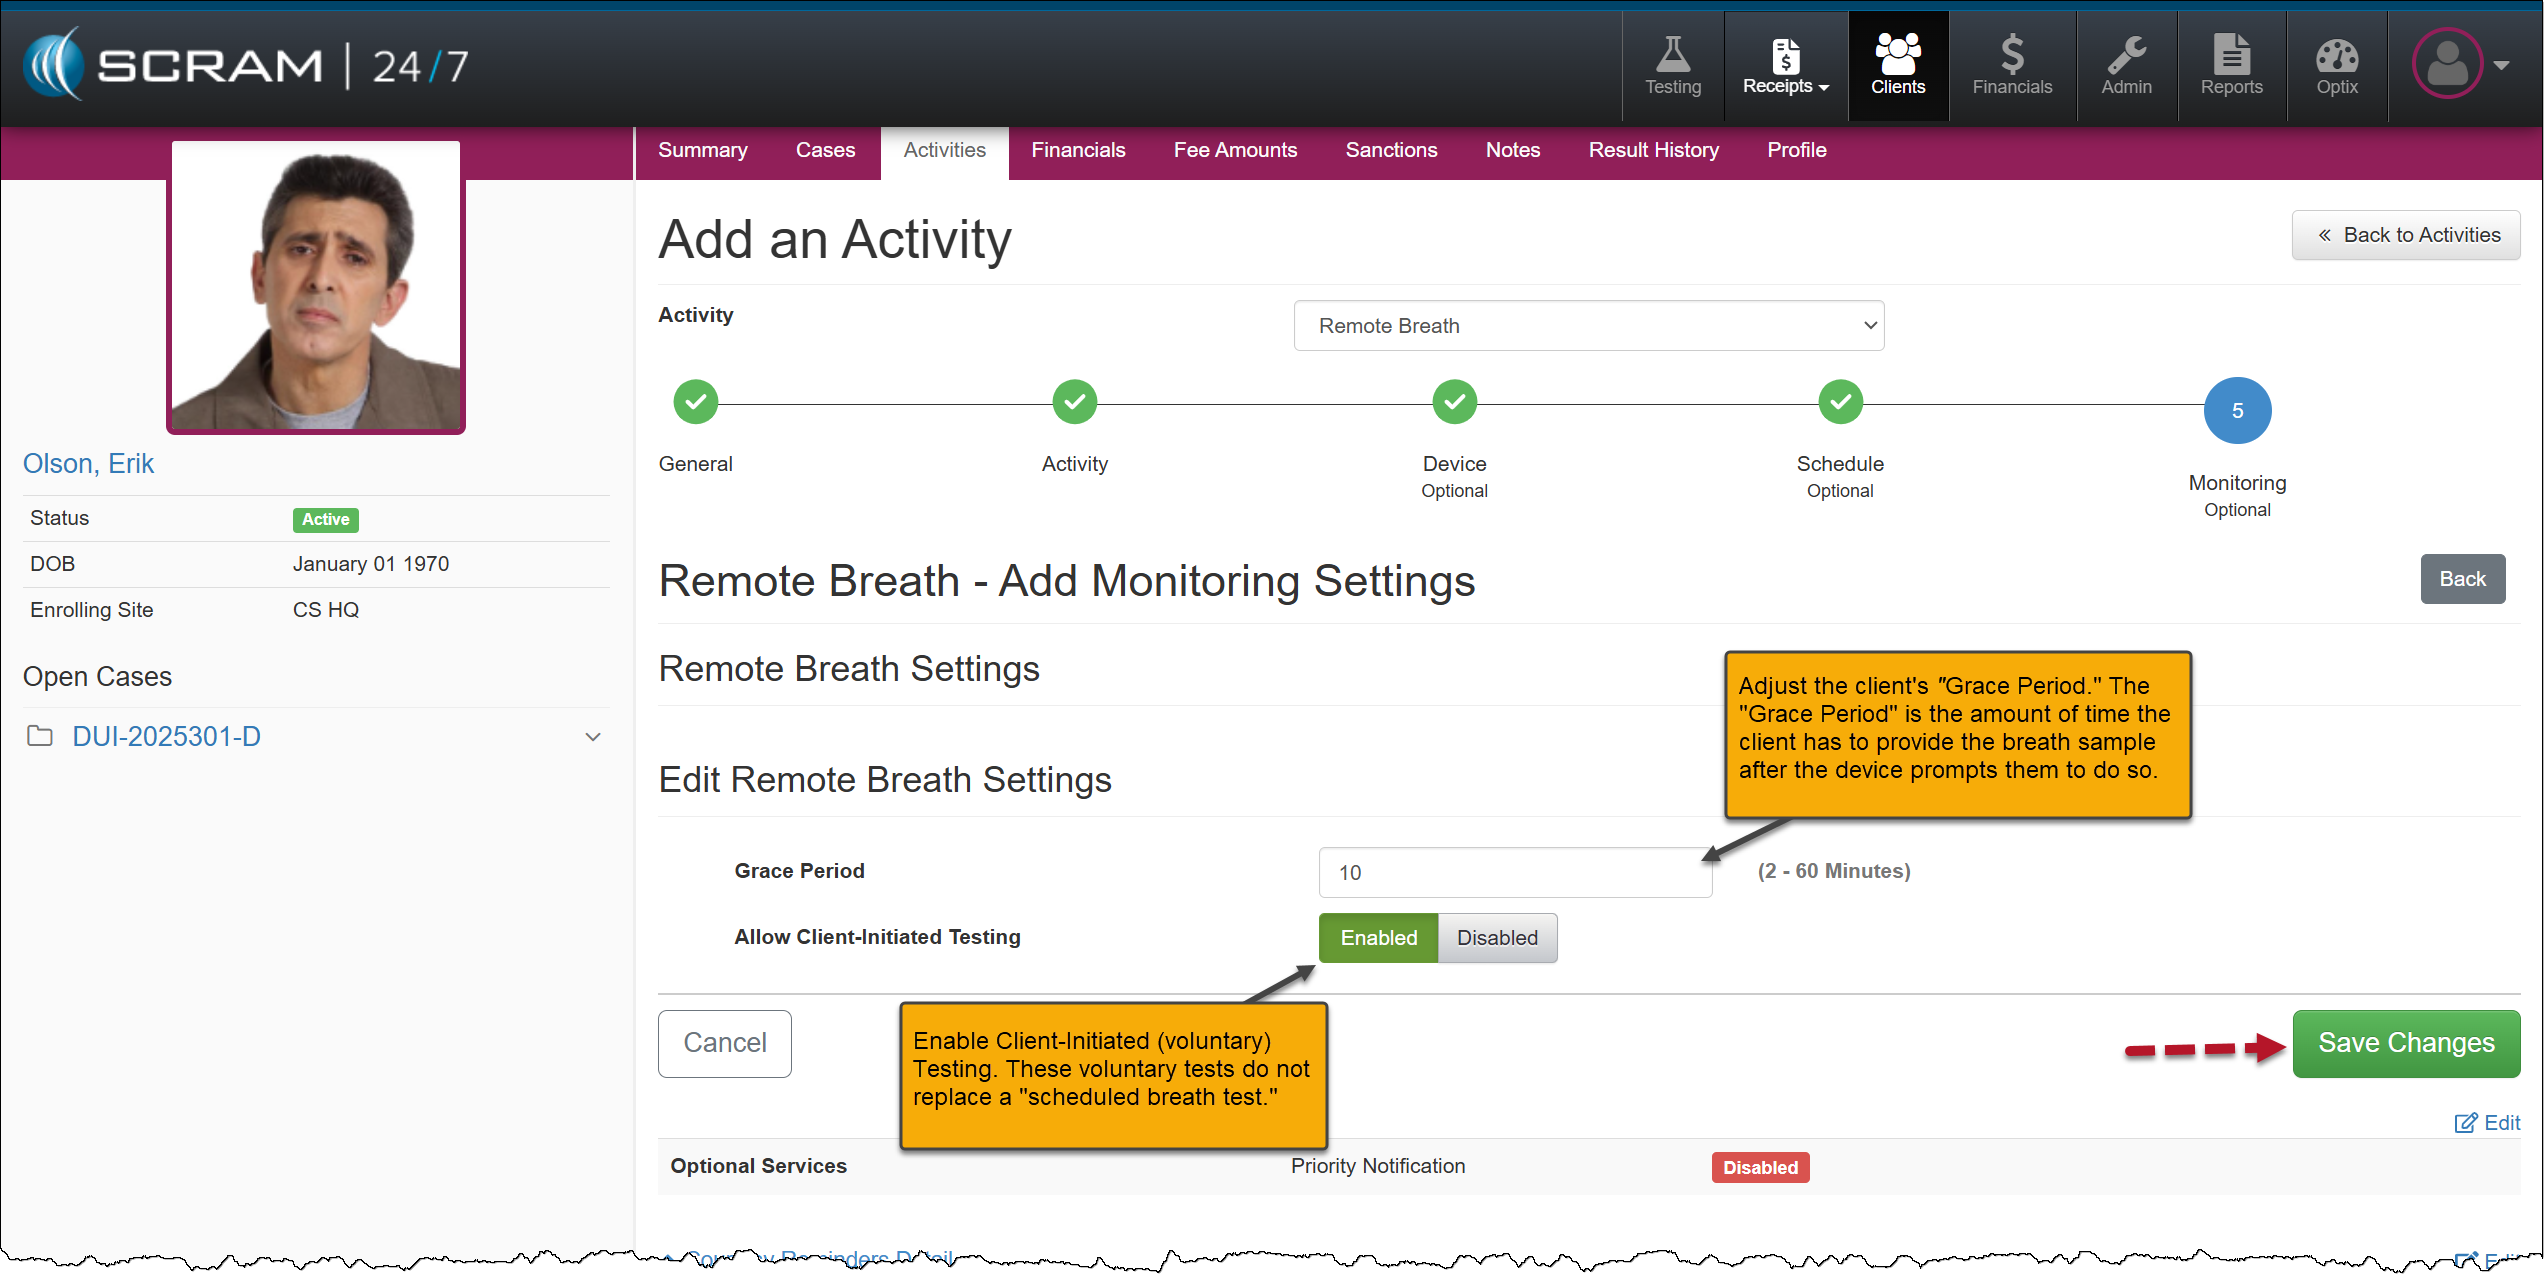2546x1281 pixels.
Task: Click the DUI-2025301-D folder icon
Action: click(40, 737)
